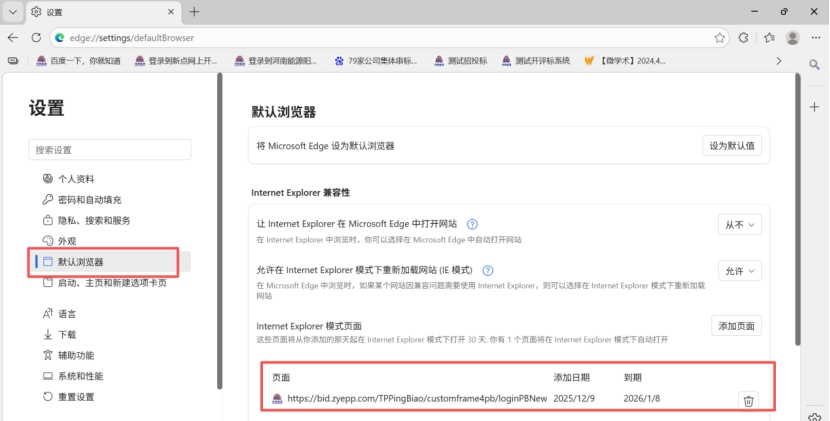Select 隐私、搜索和服务 in settings sidebar

pyautogui.click(x=93, y=220)
